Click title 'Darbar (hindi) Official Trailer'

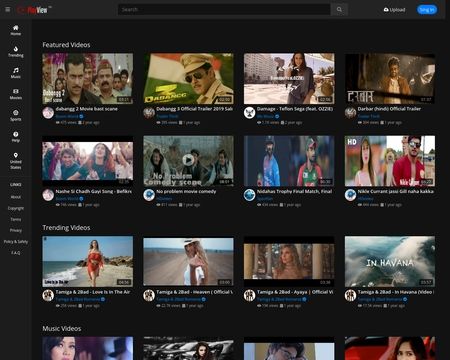389,109
